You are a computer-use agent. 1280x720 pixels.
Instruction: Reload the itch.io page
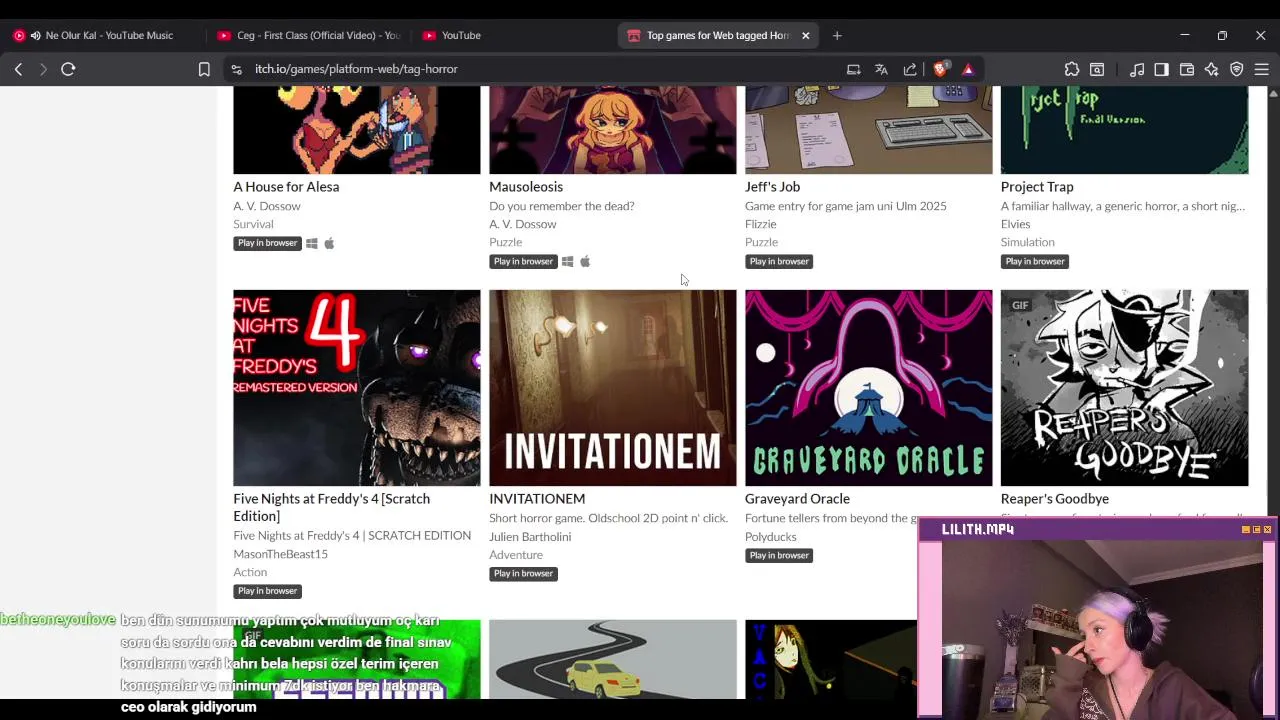pos(68,69)
